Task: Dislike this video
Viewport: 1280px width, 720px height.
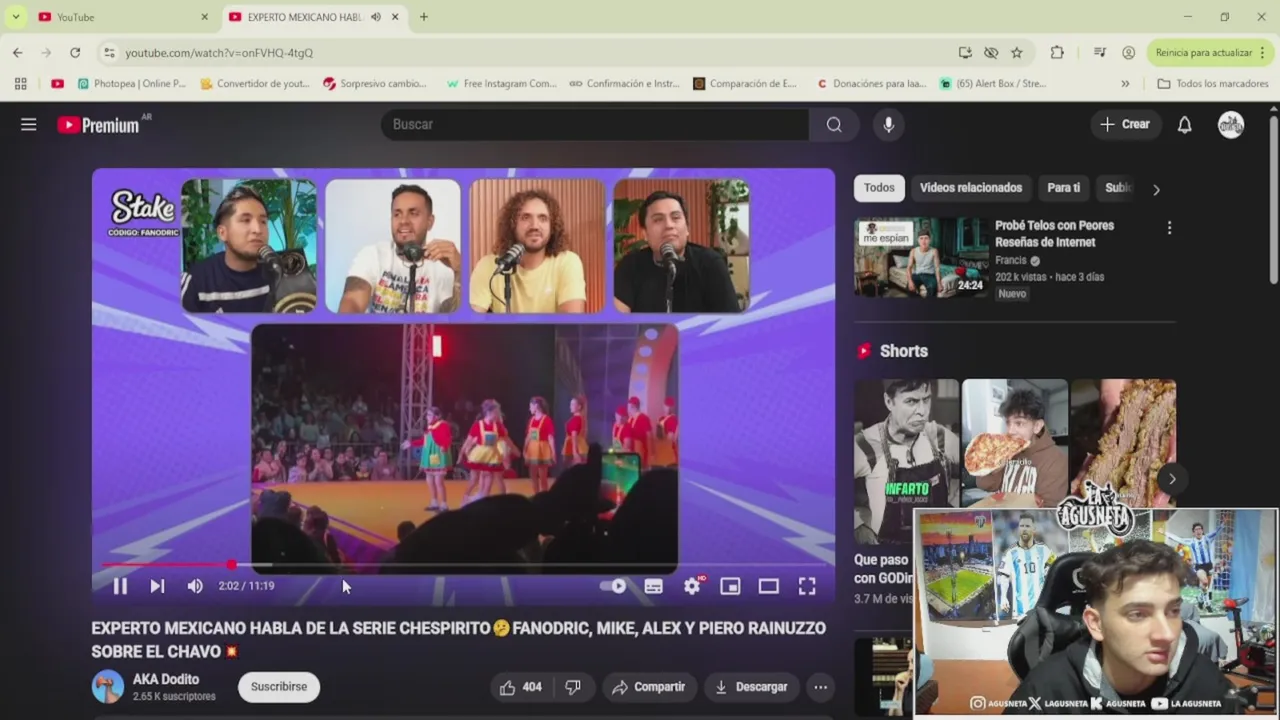Action: tap(573, 687)
